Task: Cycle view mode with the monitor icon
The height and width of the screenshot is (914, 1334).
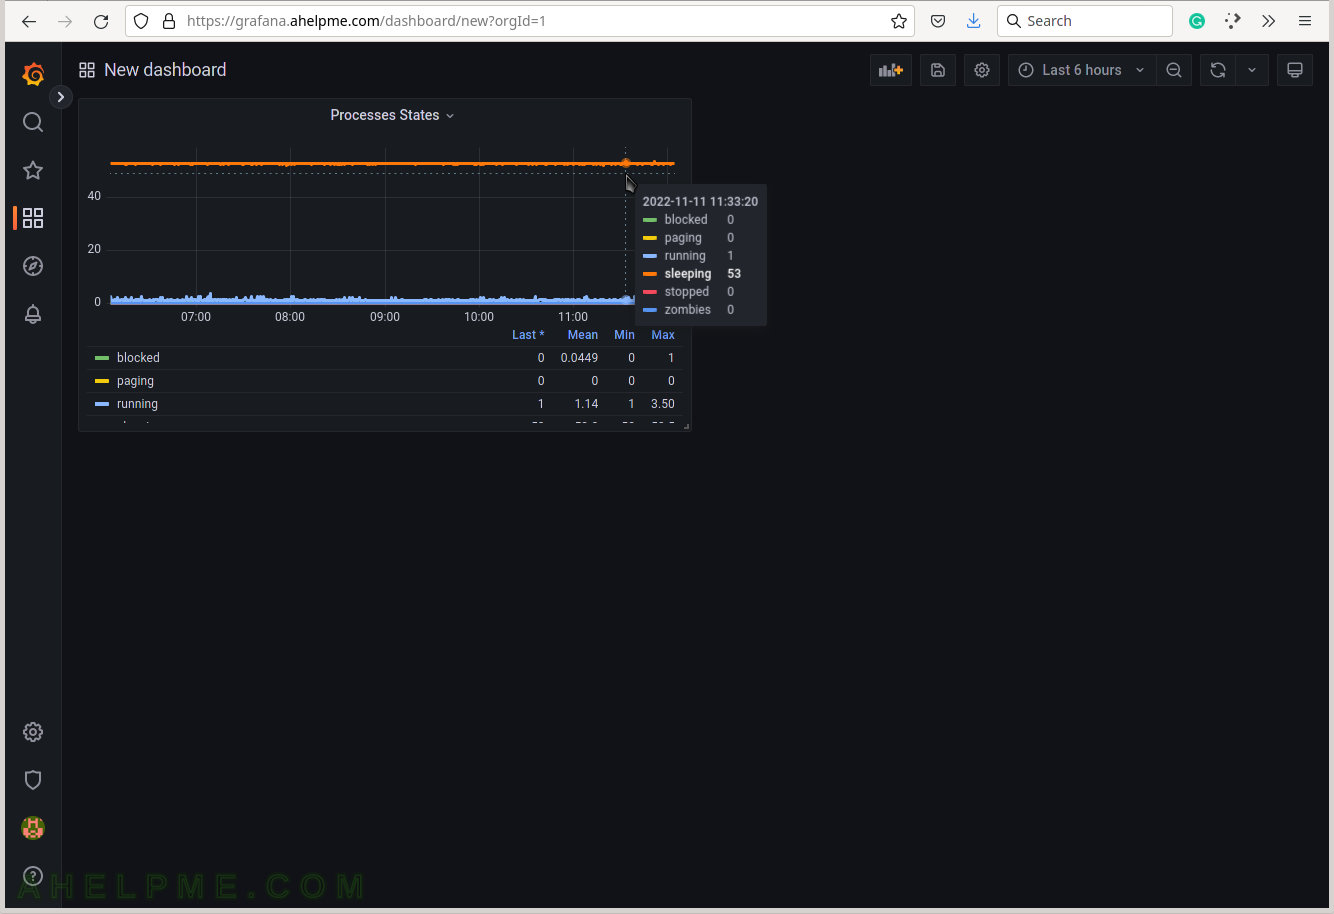Action: coord(1295,70)
